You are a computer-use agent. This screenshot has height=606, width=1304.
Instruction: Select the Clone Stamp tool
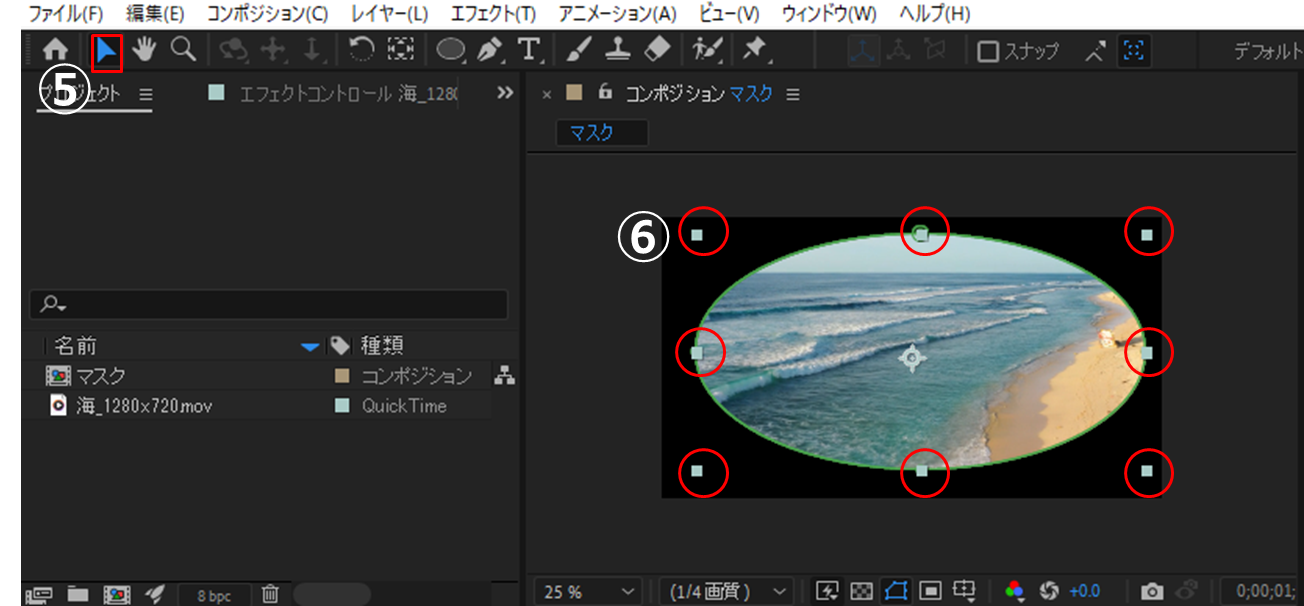tap(620, 50)
